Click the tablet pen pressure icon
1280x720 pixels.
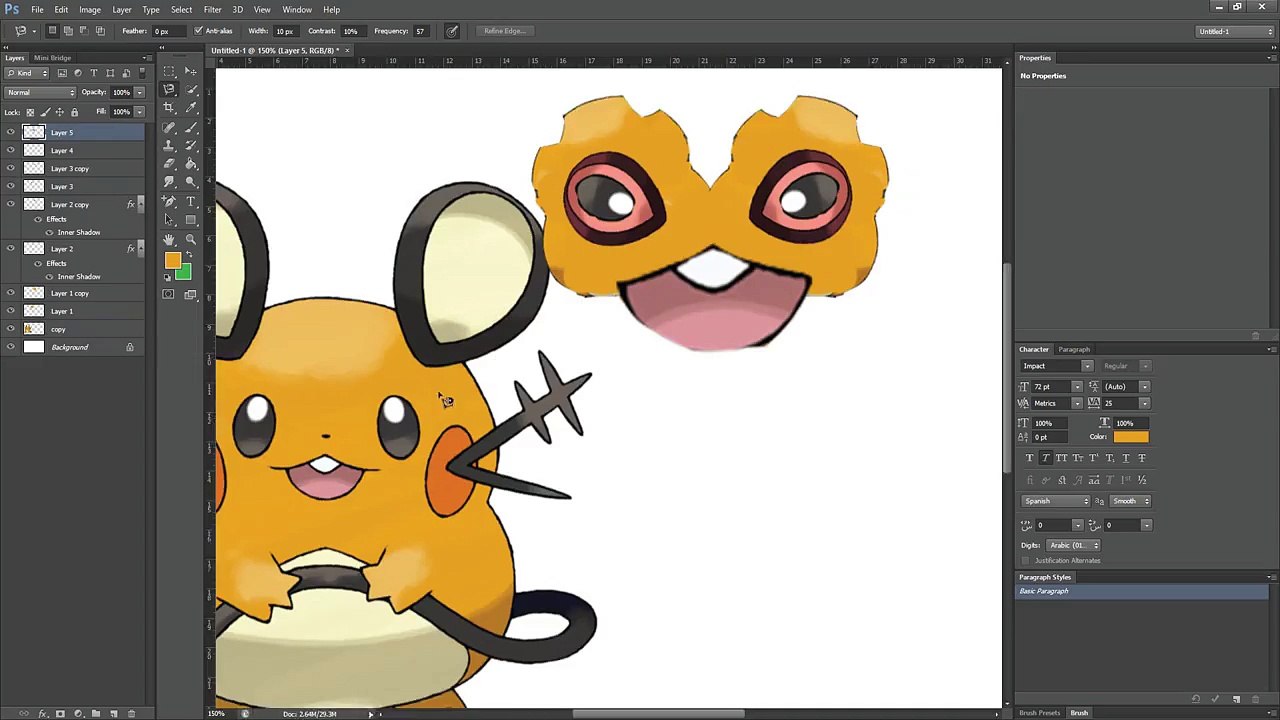coord(452,31)
